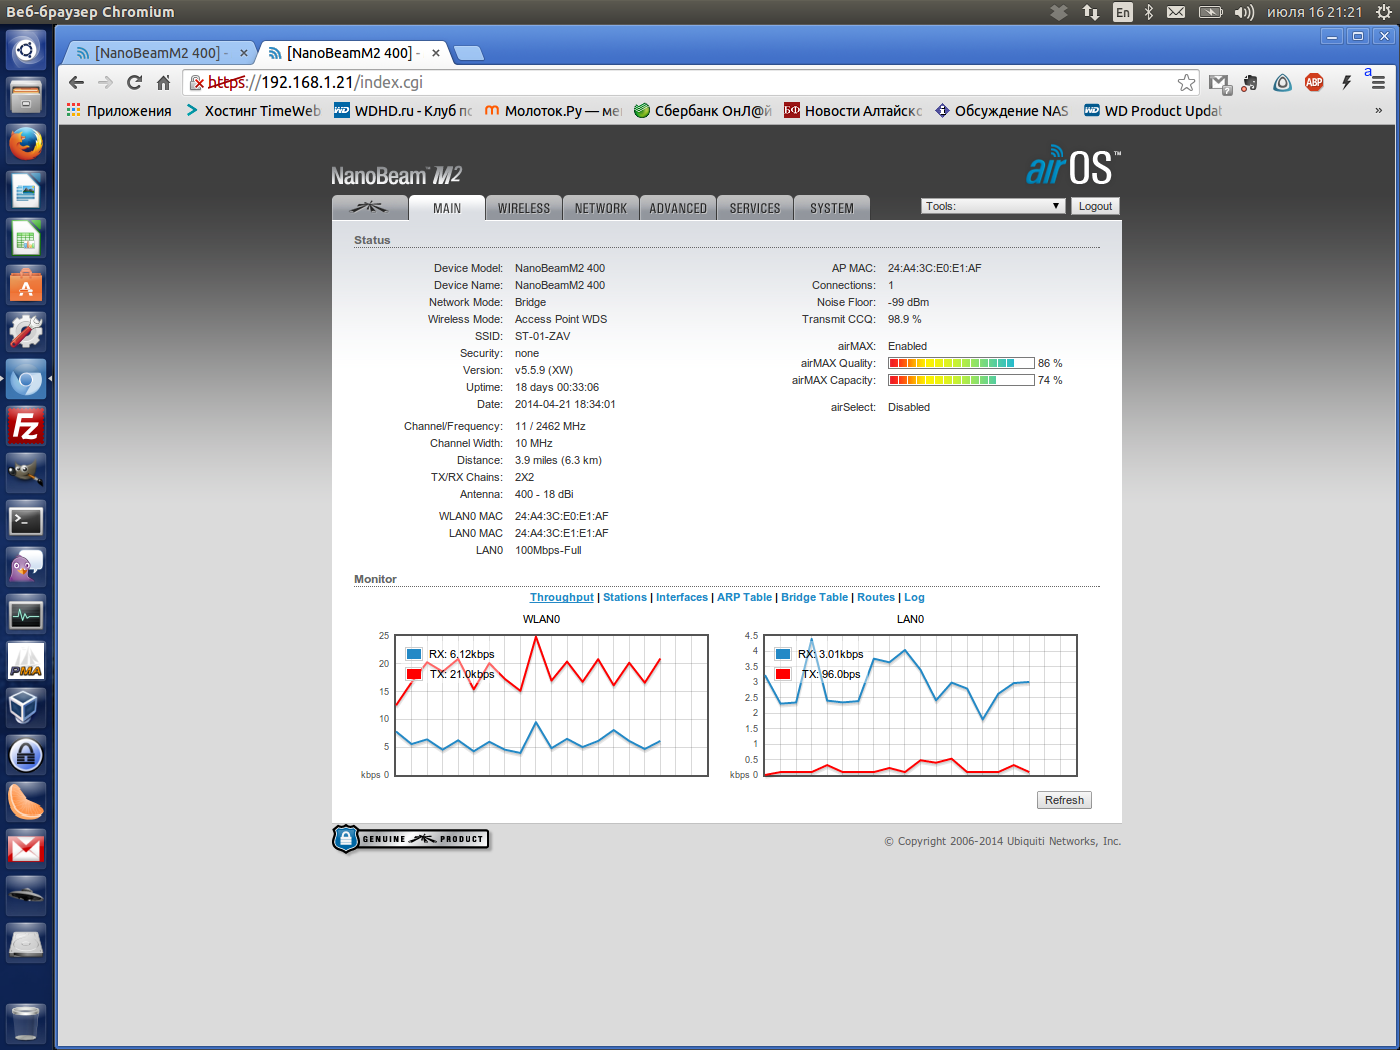This screenshot has width=1400, height=1050.
Task: Open the WD Product Update bookmark
Action: [1153, 110]
